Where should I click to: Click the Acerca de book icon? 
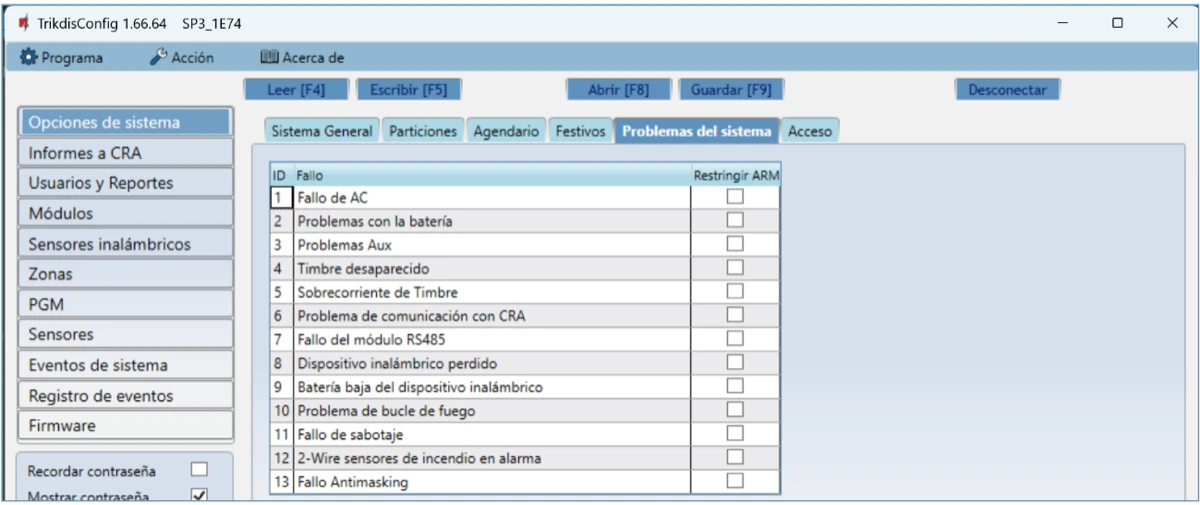pos(268,58)
